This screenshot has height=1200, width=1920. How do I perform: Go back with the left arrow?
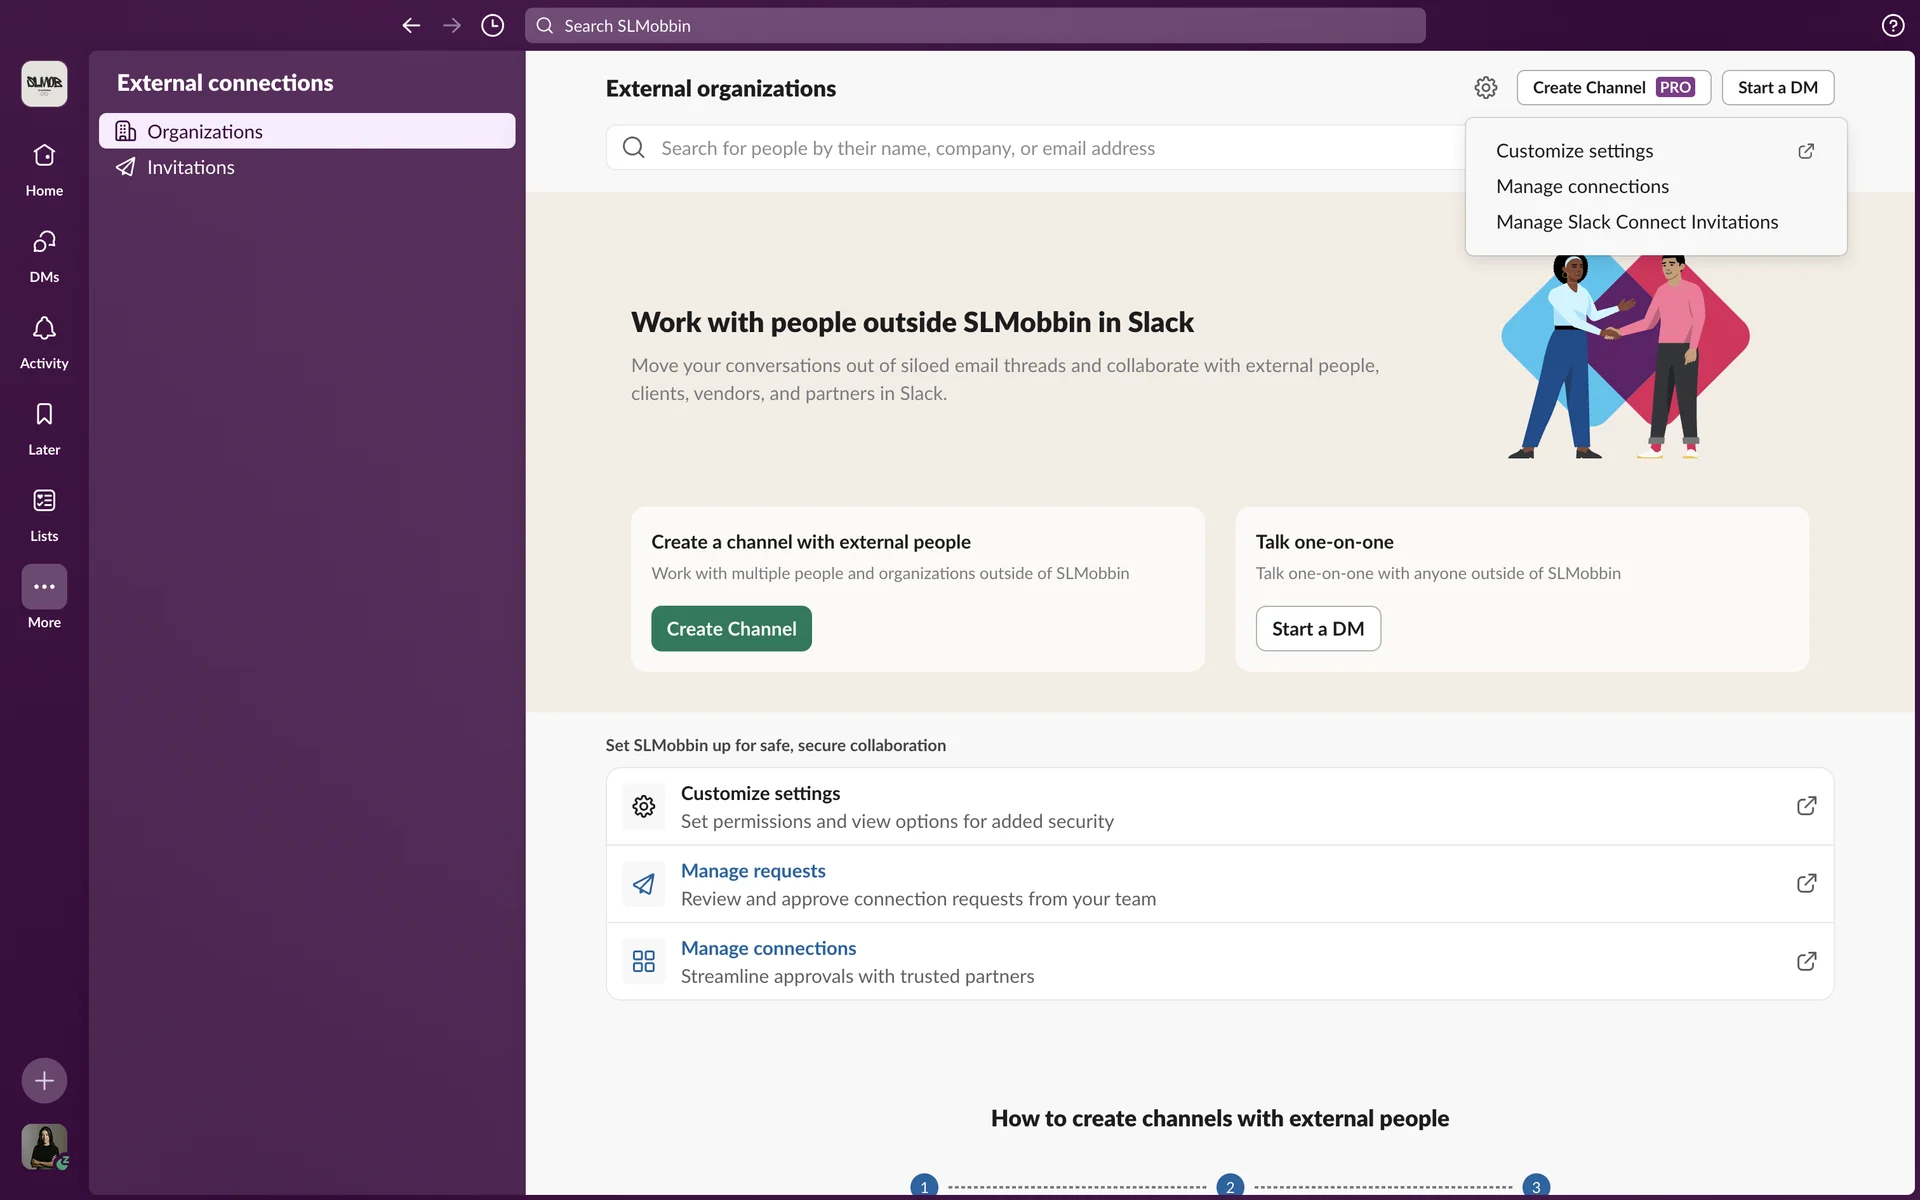click(x=411, y=26)
